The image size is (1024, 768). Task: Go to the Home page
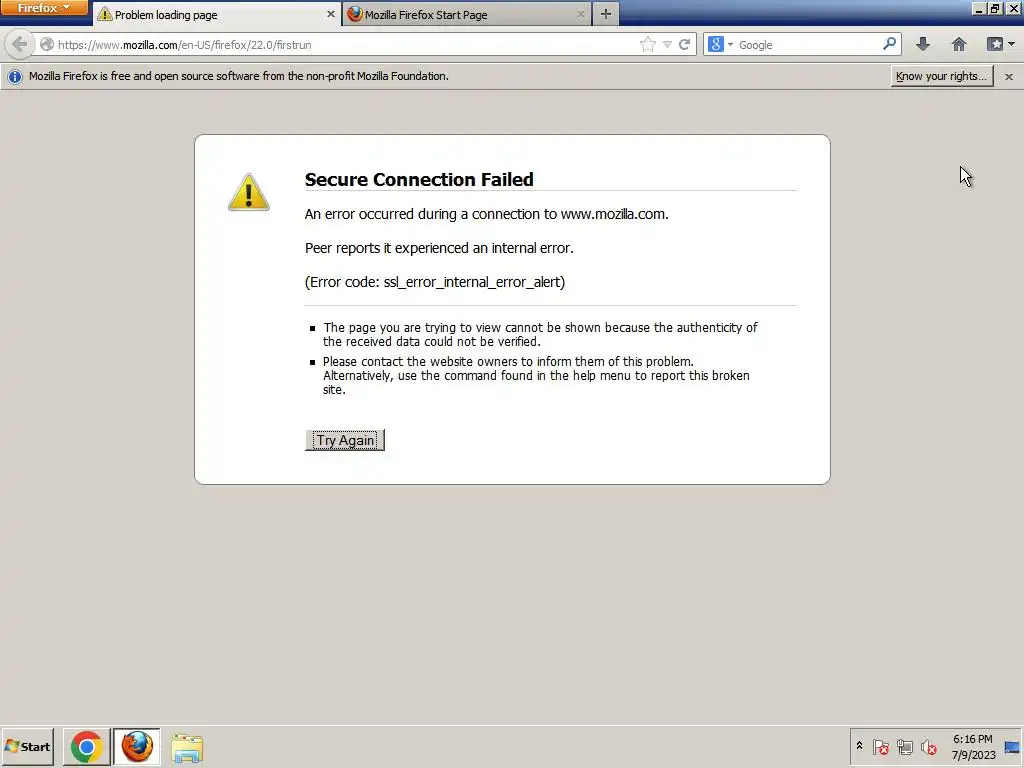959,44
